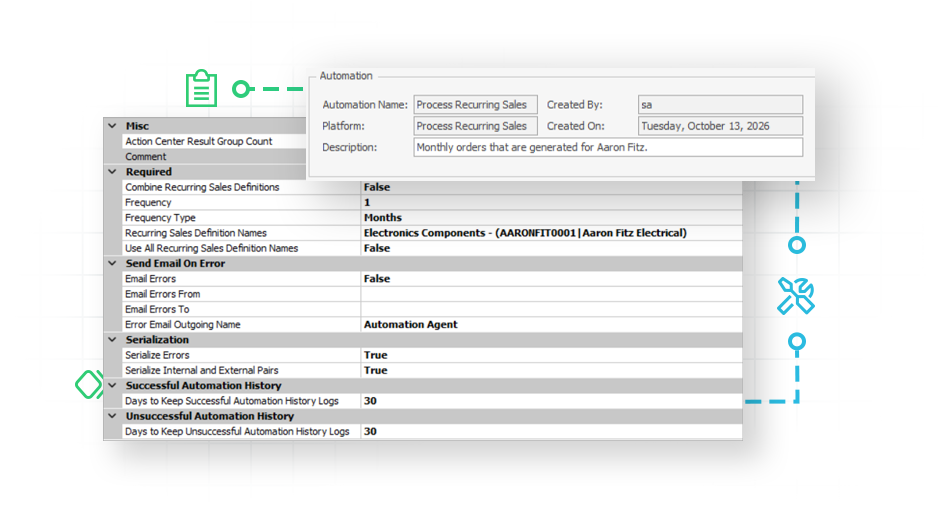
Task: Click the Description text field
Action: pos(608,147)
